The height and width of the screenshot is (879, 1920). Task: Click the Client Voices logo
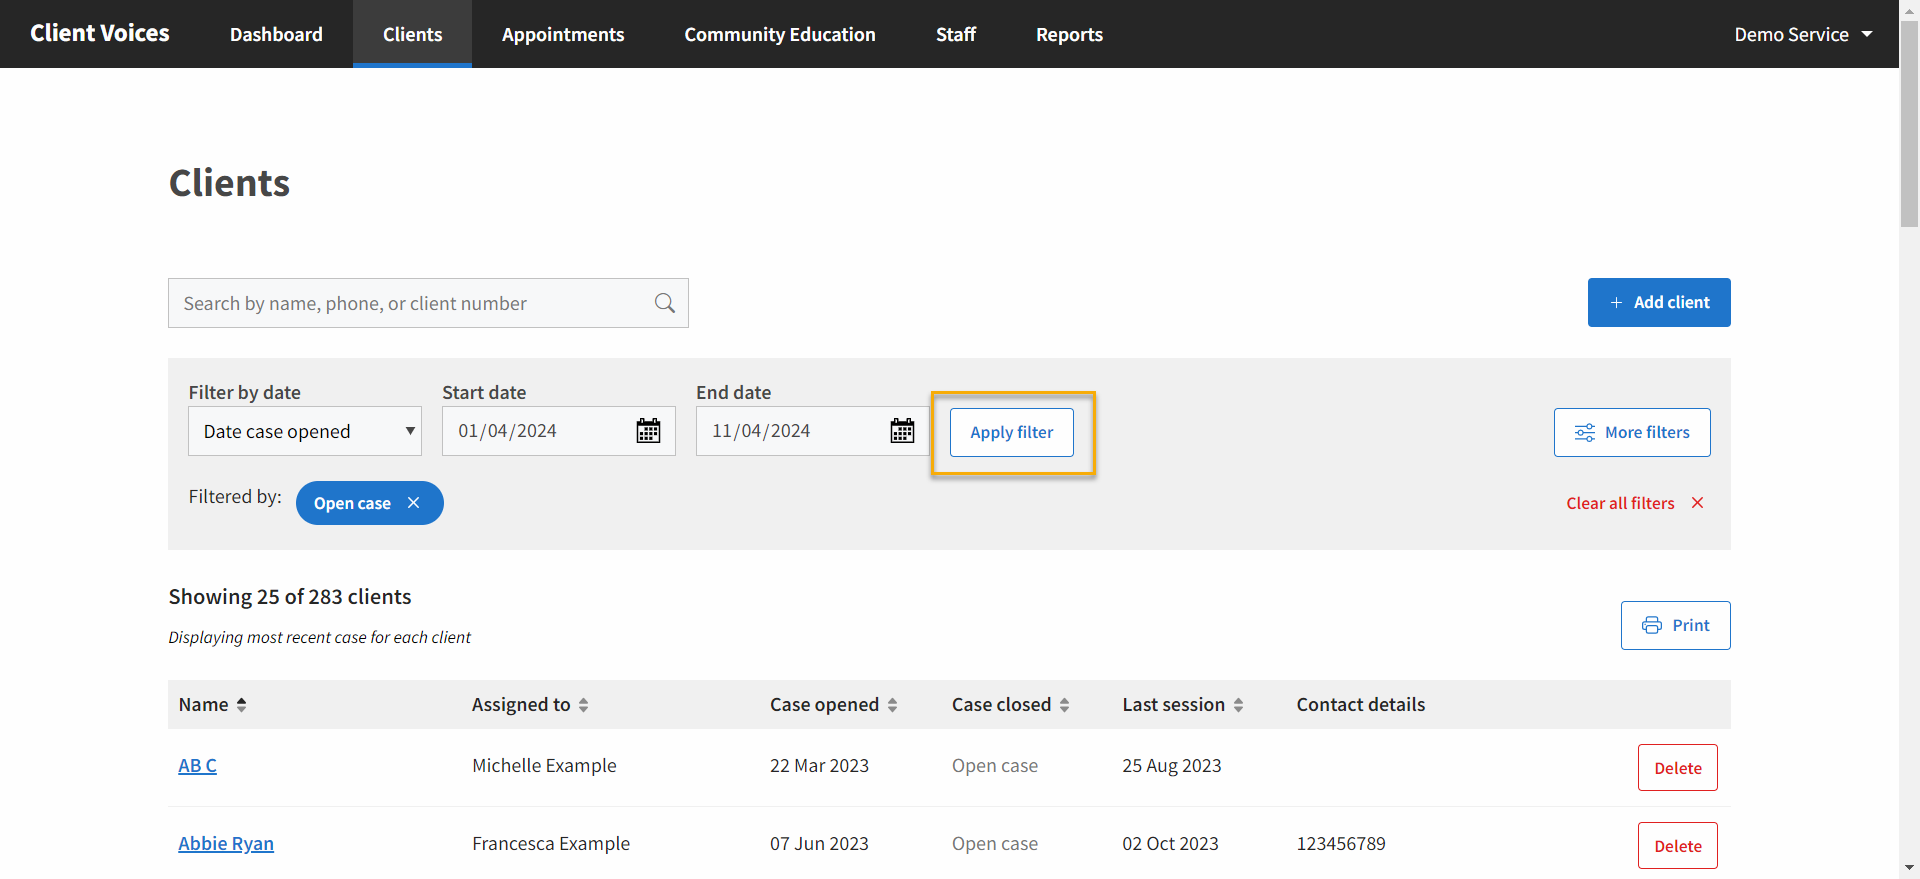click(100, 33)
